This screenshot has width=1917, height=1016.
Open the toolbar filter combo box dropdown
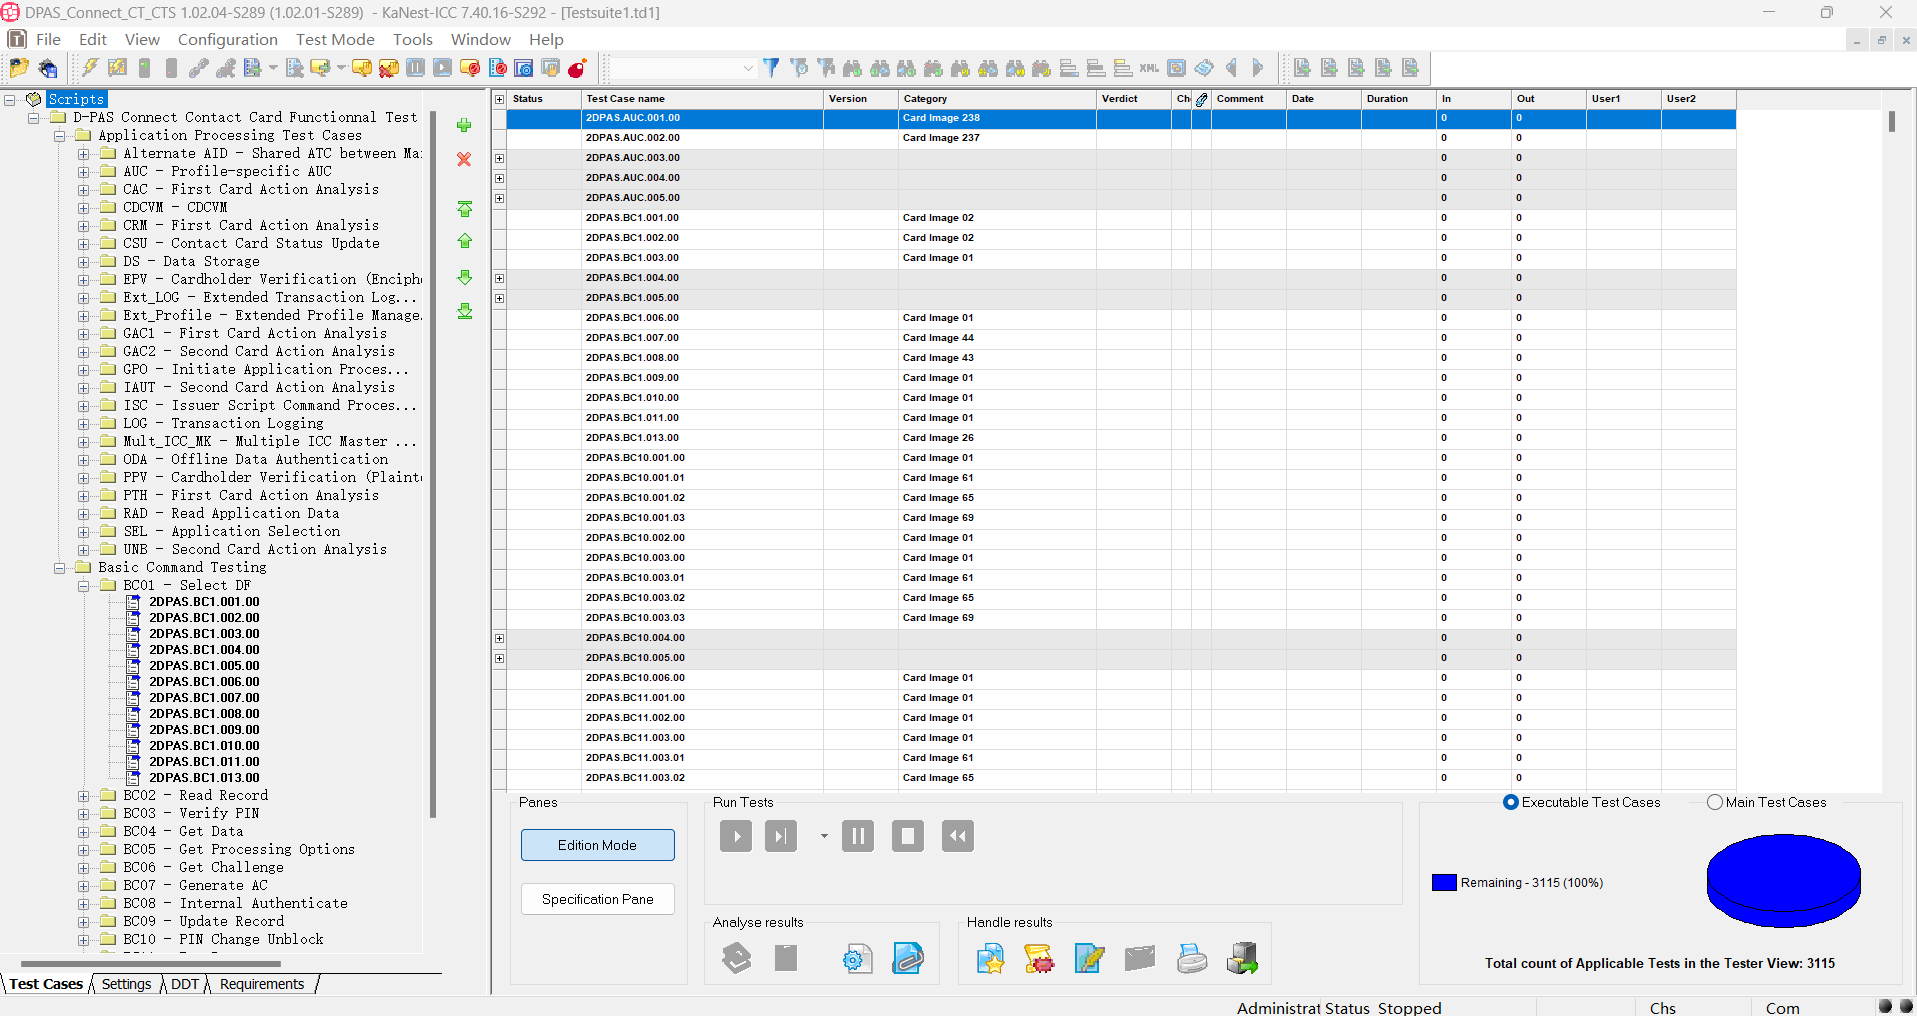pyautogui.click(x=747, y=68)
